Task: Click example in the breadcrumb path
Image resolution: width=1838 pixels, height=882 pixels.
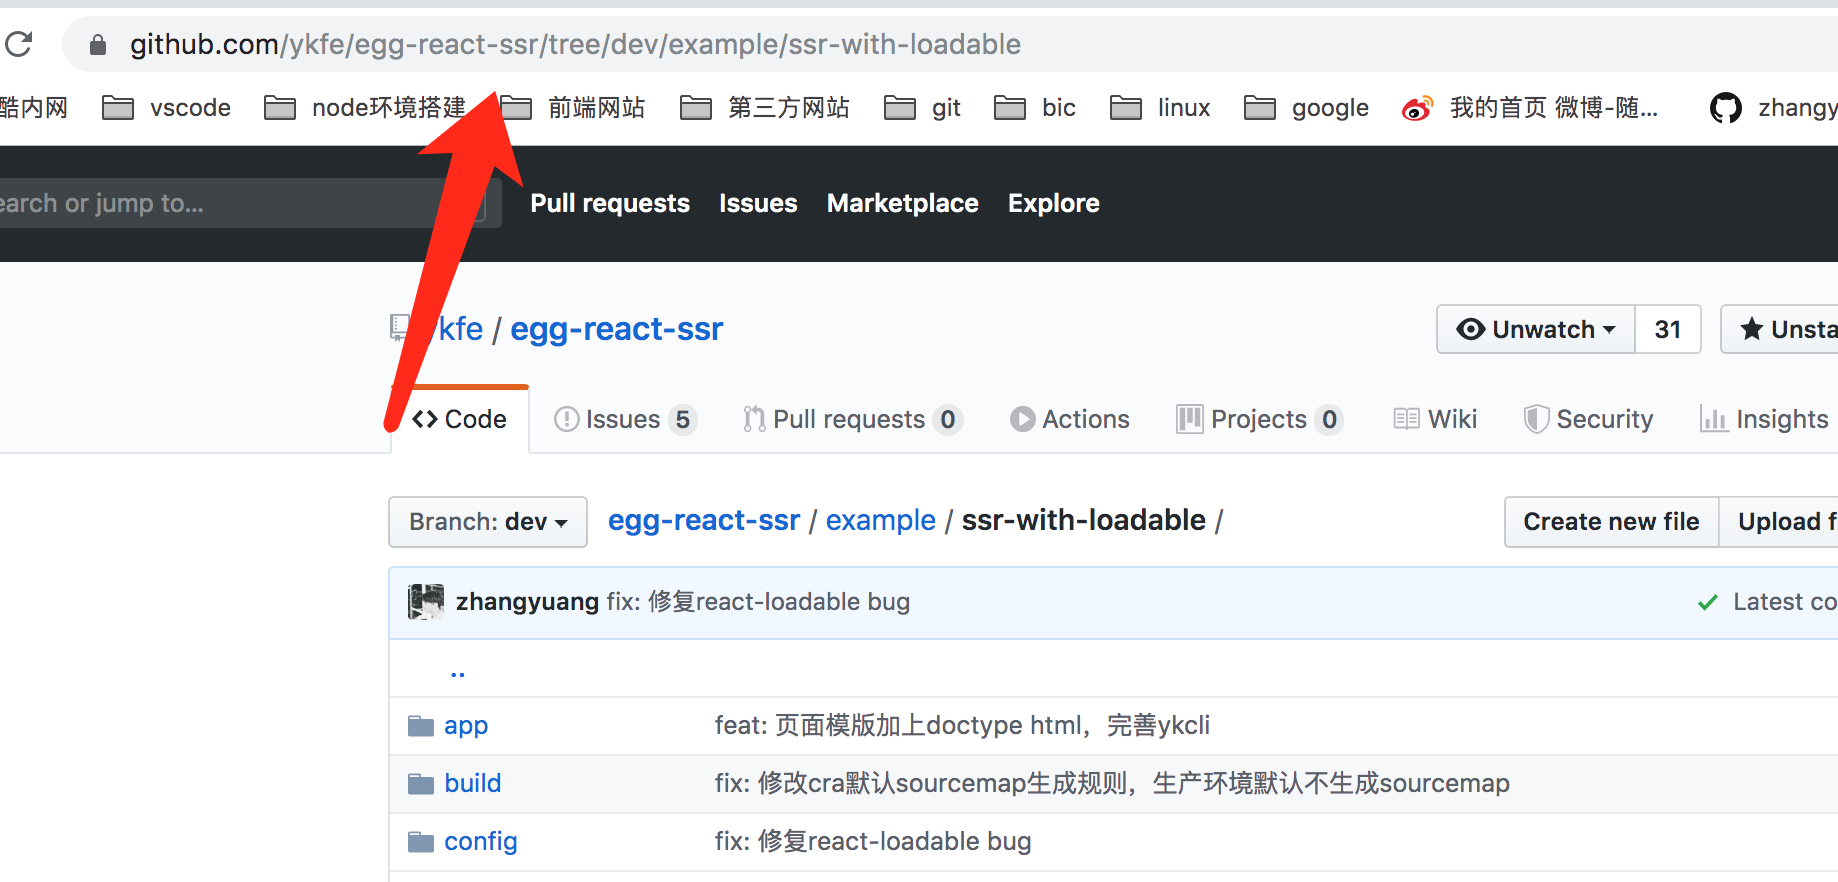Action: (881, 520)
